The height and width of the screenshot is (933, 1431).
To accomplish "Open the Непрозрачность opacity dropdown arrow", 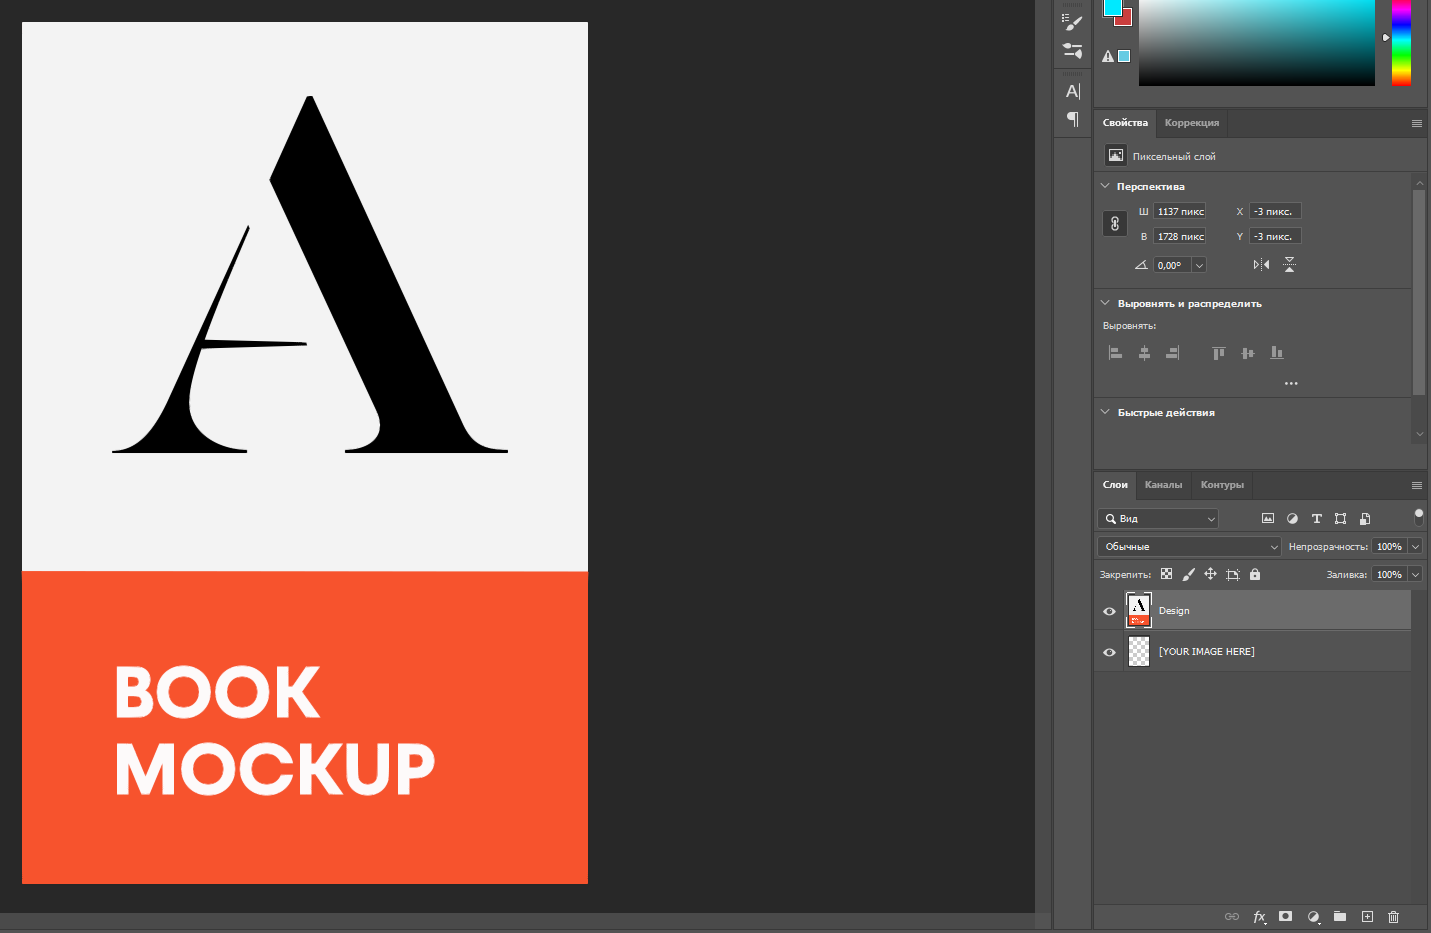I will click(1415, 547).
